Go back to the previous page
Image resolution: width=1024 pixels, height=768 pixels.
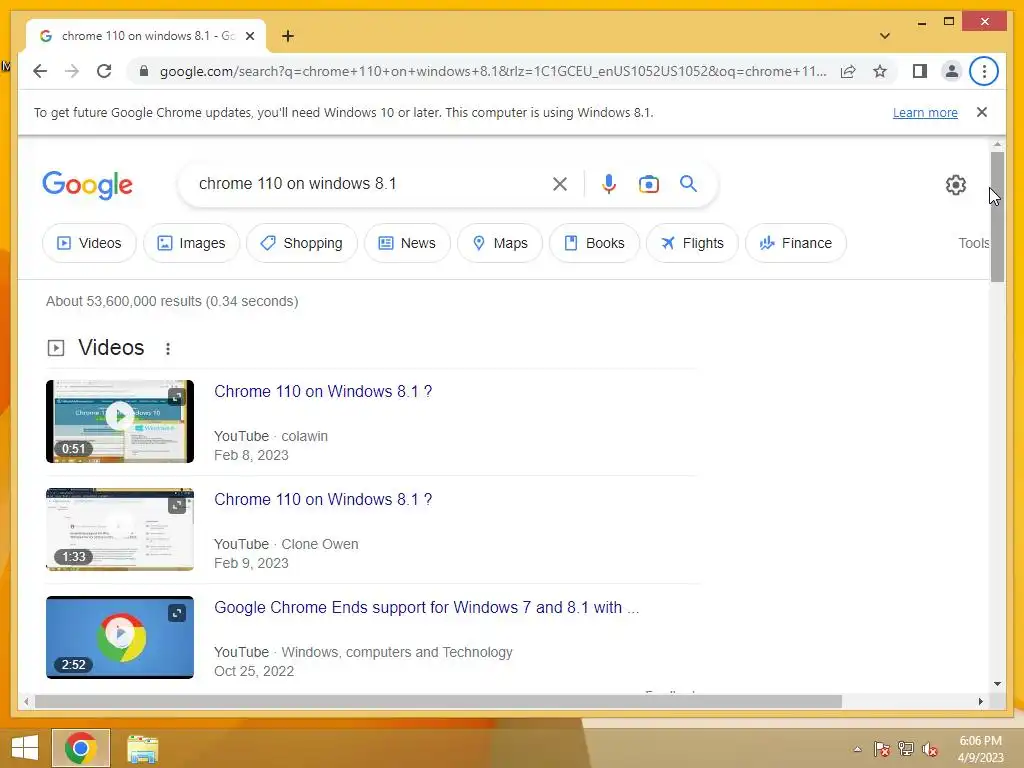coord(40,71)
